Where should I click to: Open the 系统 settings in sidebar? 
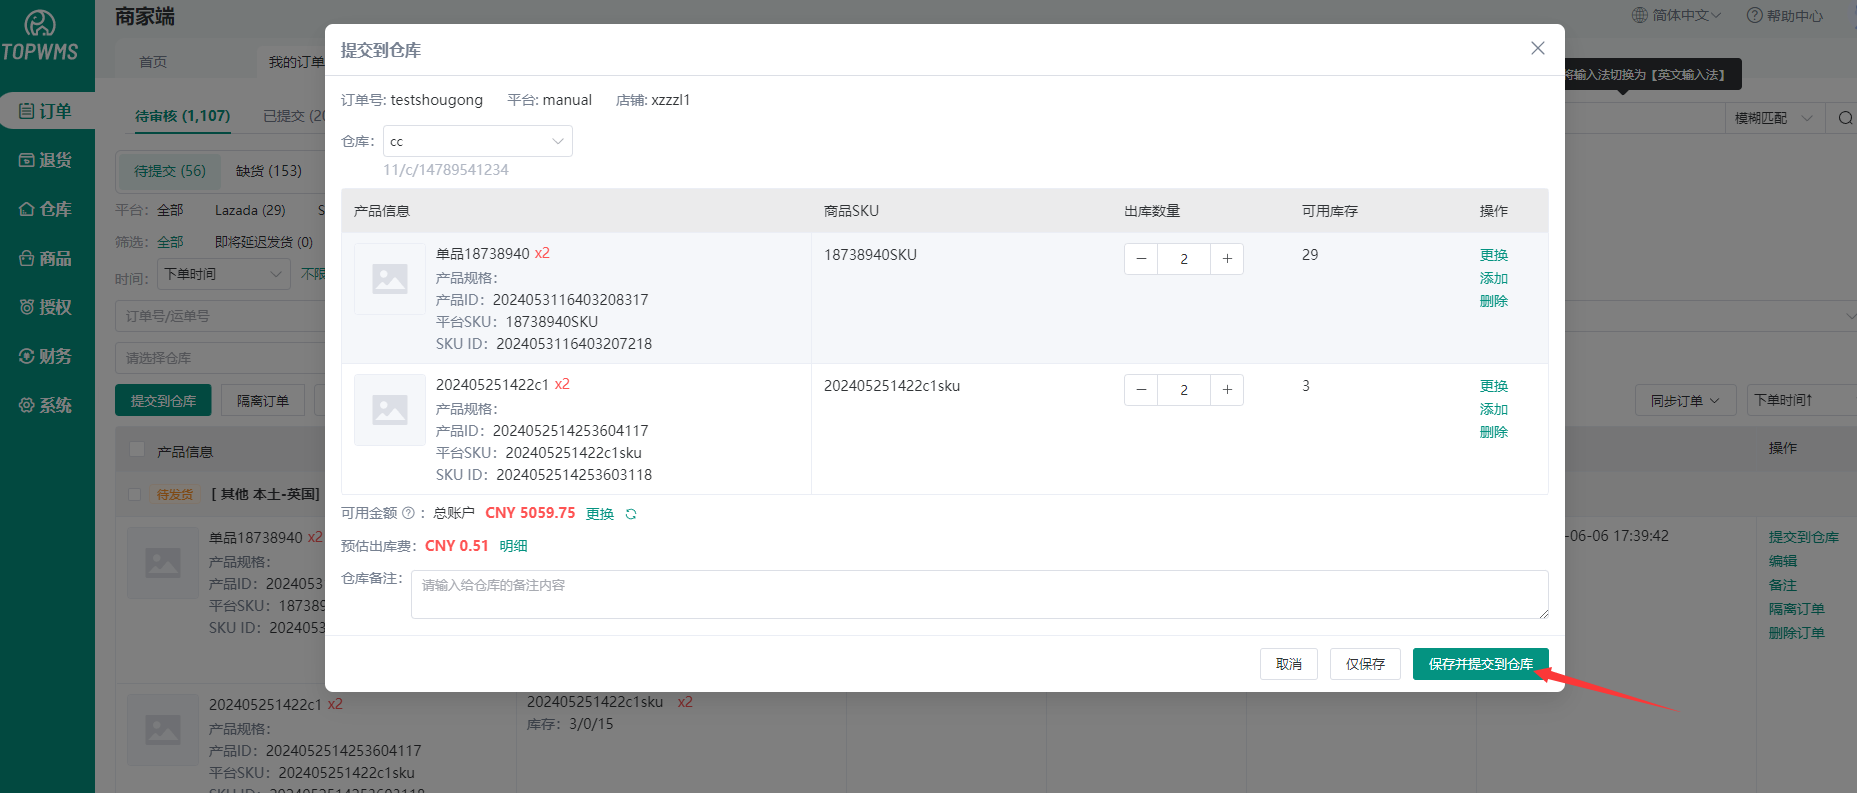point(46,405)
